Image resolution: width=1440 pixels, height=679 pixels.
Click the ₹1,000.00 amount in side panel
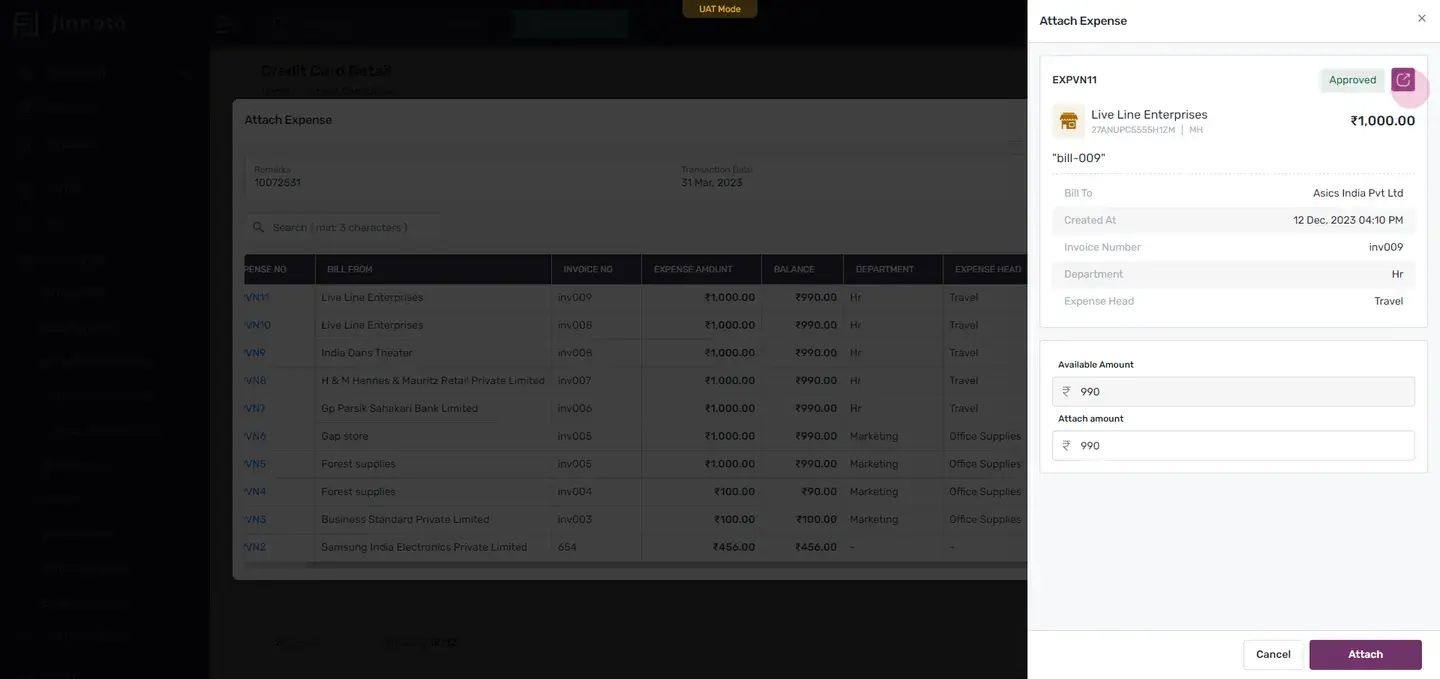point(1382,121)
